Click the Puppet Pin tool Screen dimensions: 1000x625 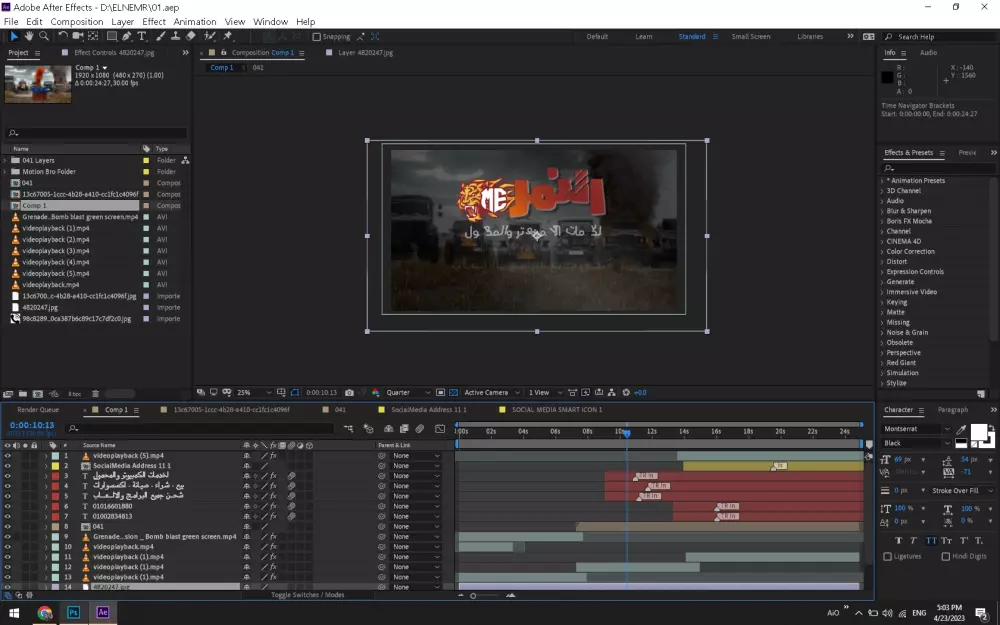(x=227, y=36)
